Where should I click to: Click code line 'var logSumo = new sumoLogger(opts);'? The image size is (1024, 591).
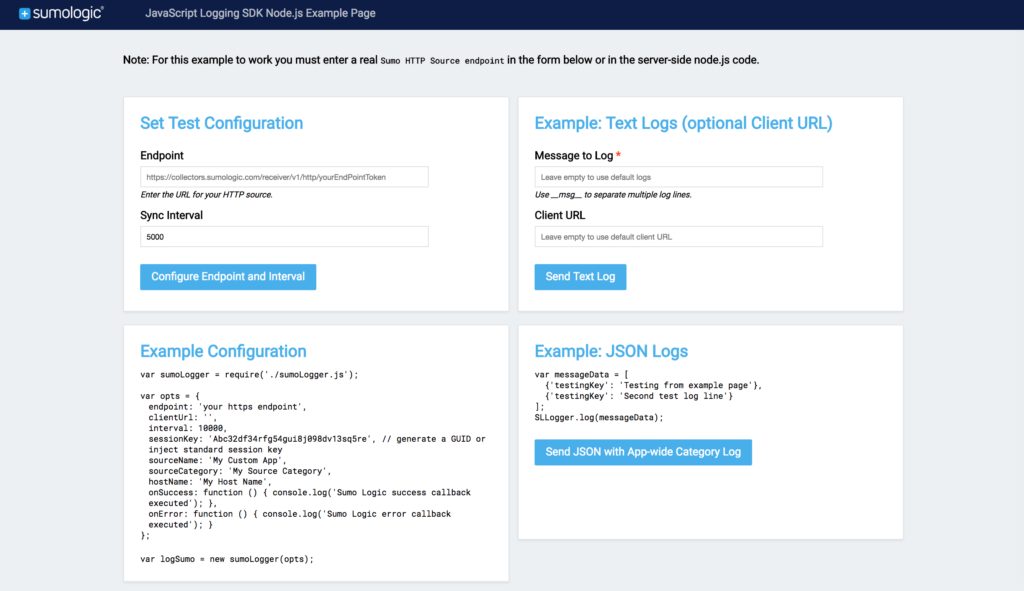point(227,559)
